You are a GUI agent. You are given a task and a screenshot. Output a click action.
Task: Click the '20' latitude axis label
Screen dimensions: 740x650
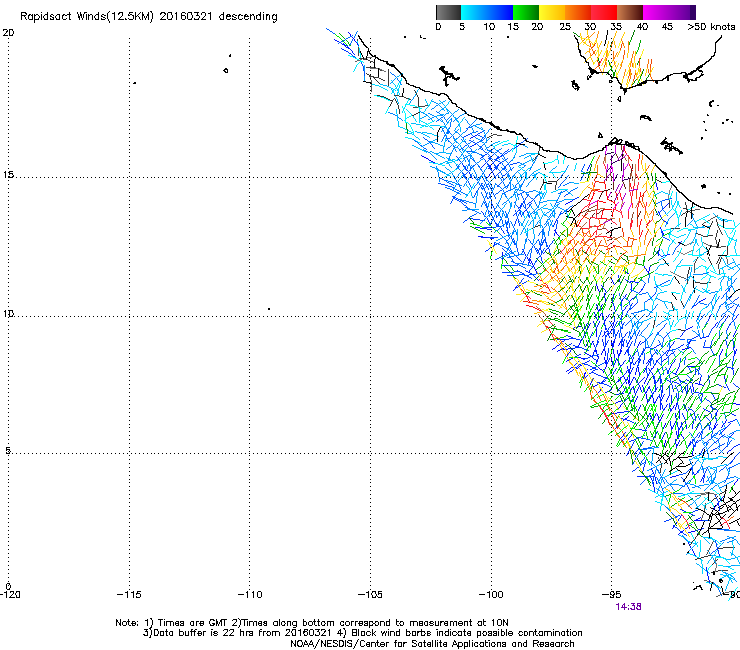point(8,33)
